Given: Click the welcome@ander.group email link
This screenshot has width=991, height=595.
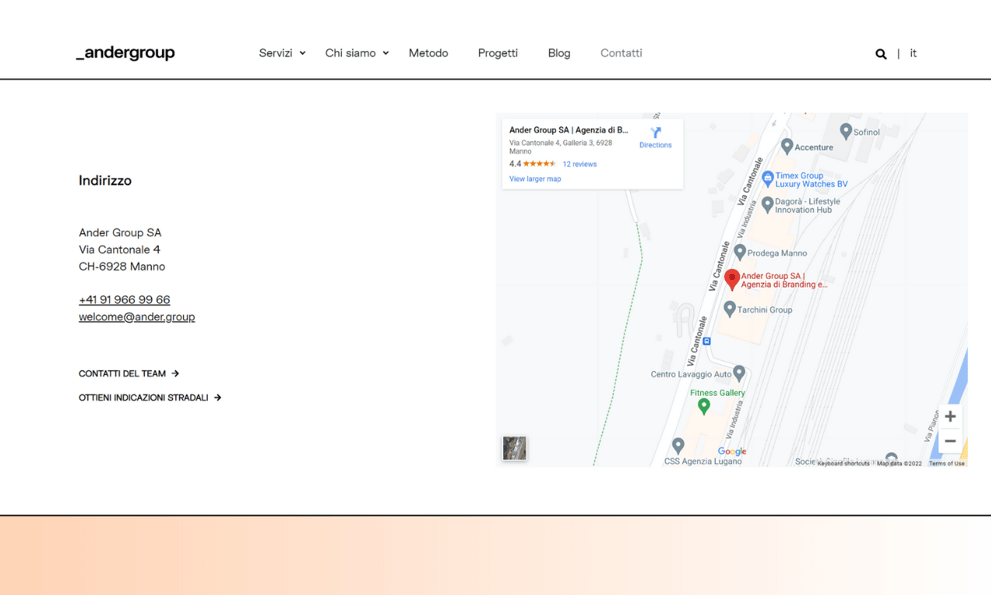Looking at the screenshot, I should coord(136,316).
